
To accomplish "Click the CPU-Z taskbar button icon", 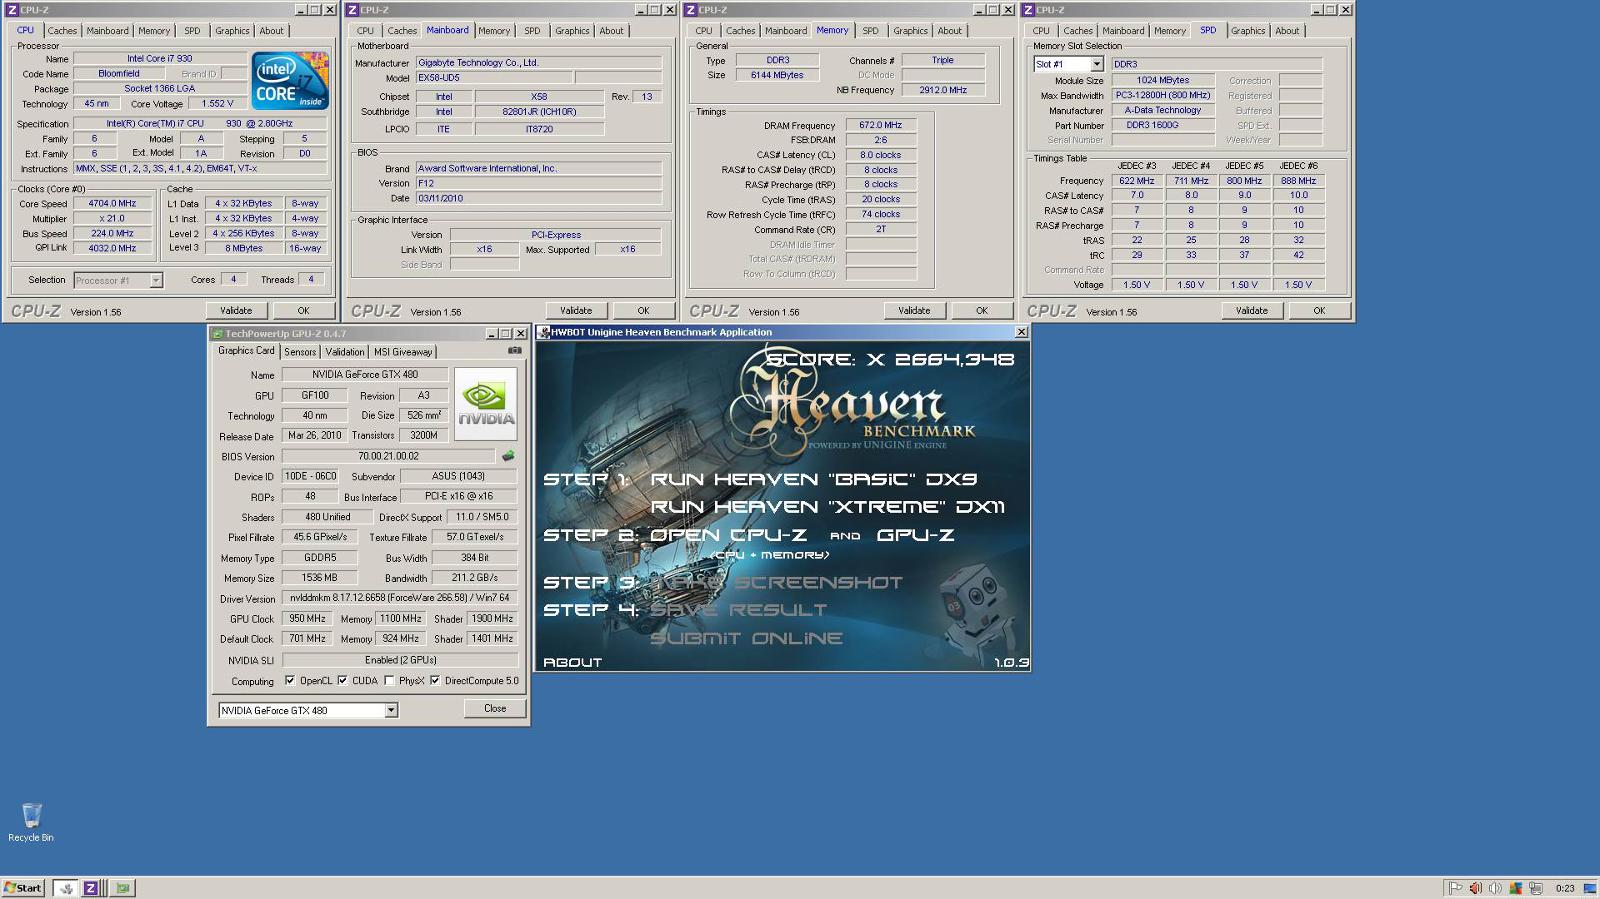I will [90, 888].
